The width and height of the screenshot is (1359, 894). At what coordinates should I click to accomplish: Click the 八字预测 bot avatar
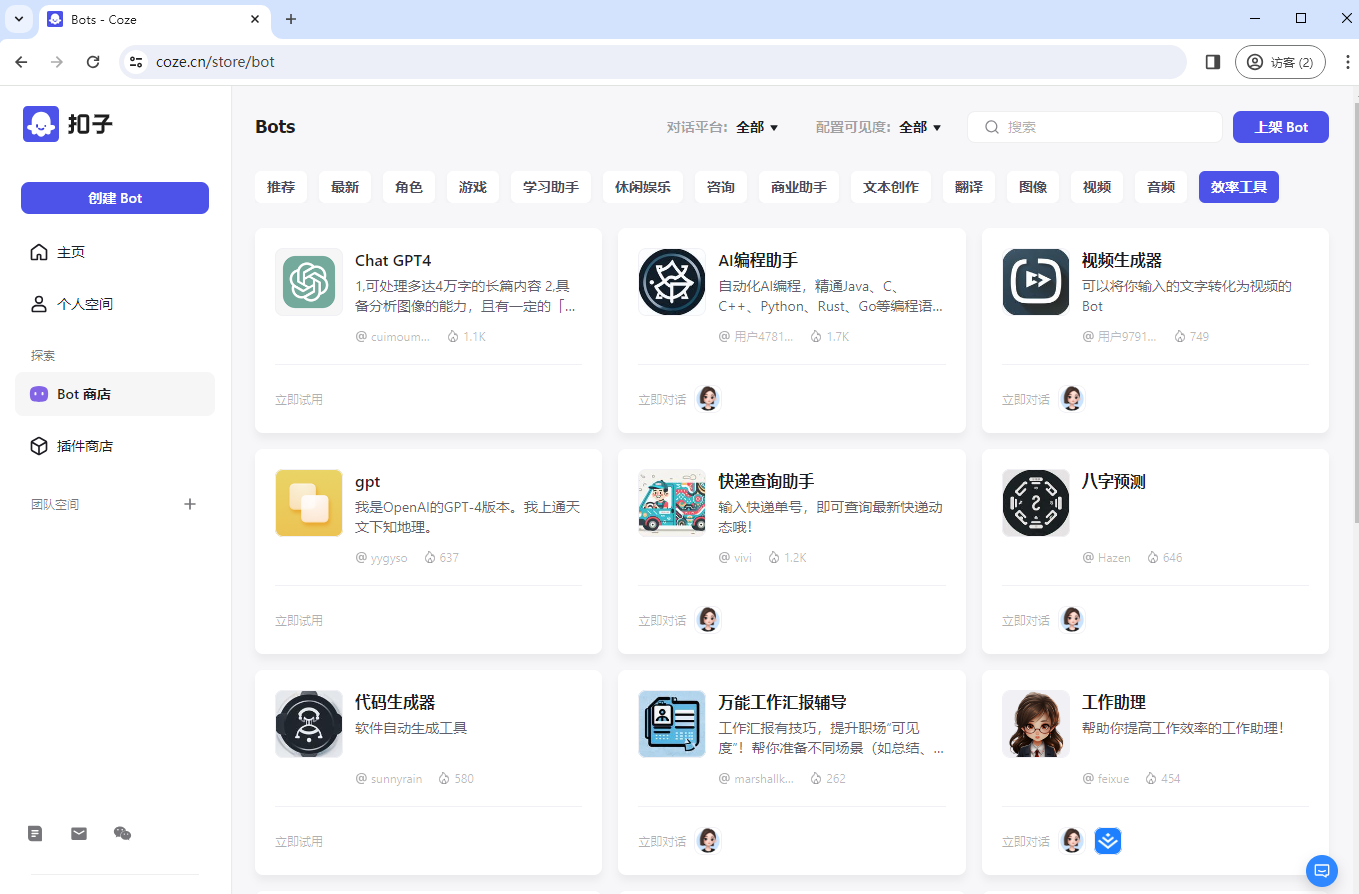(x=1036, y=503)
